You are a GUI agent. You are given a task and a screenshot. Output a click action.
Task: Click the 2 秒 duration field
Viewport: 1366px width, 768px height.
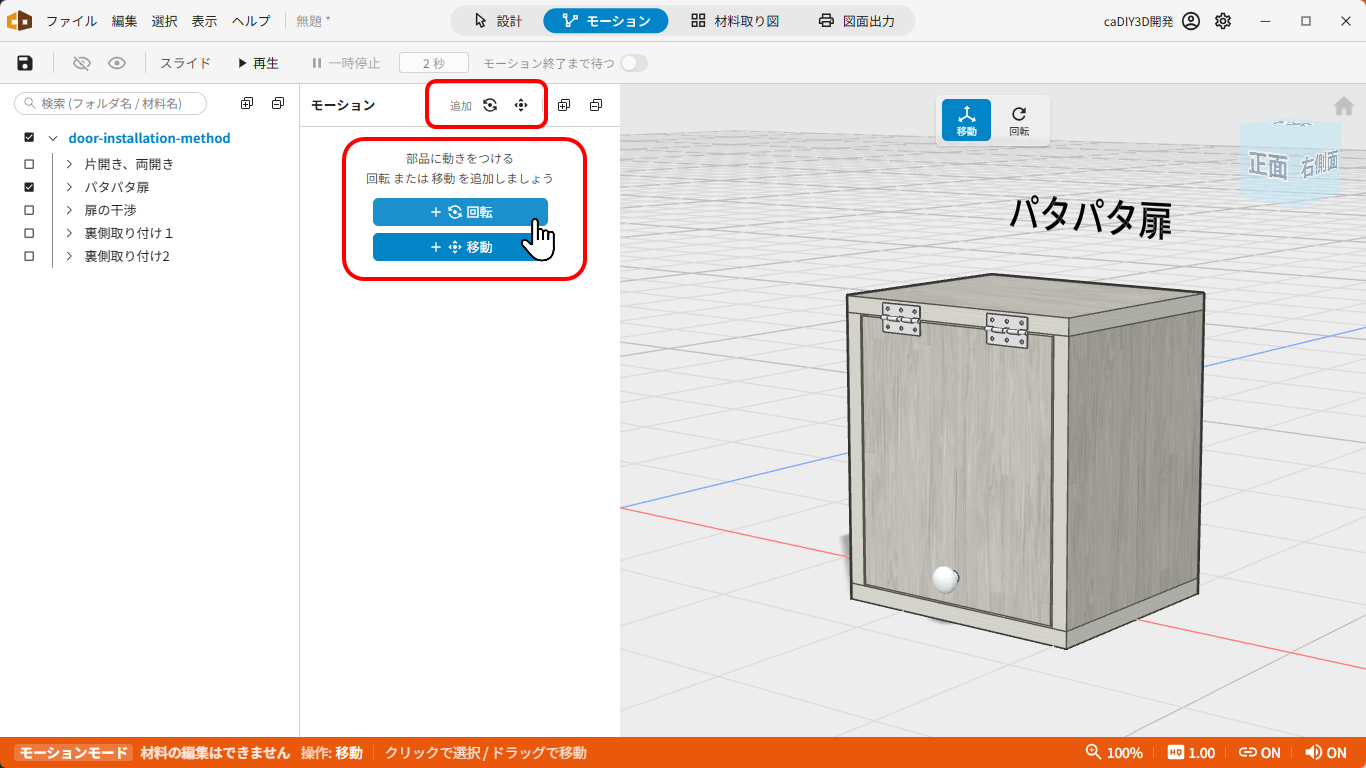coord(434,63)
